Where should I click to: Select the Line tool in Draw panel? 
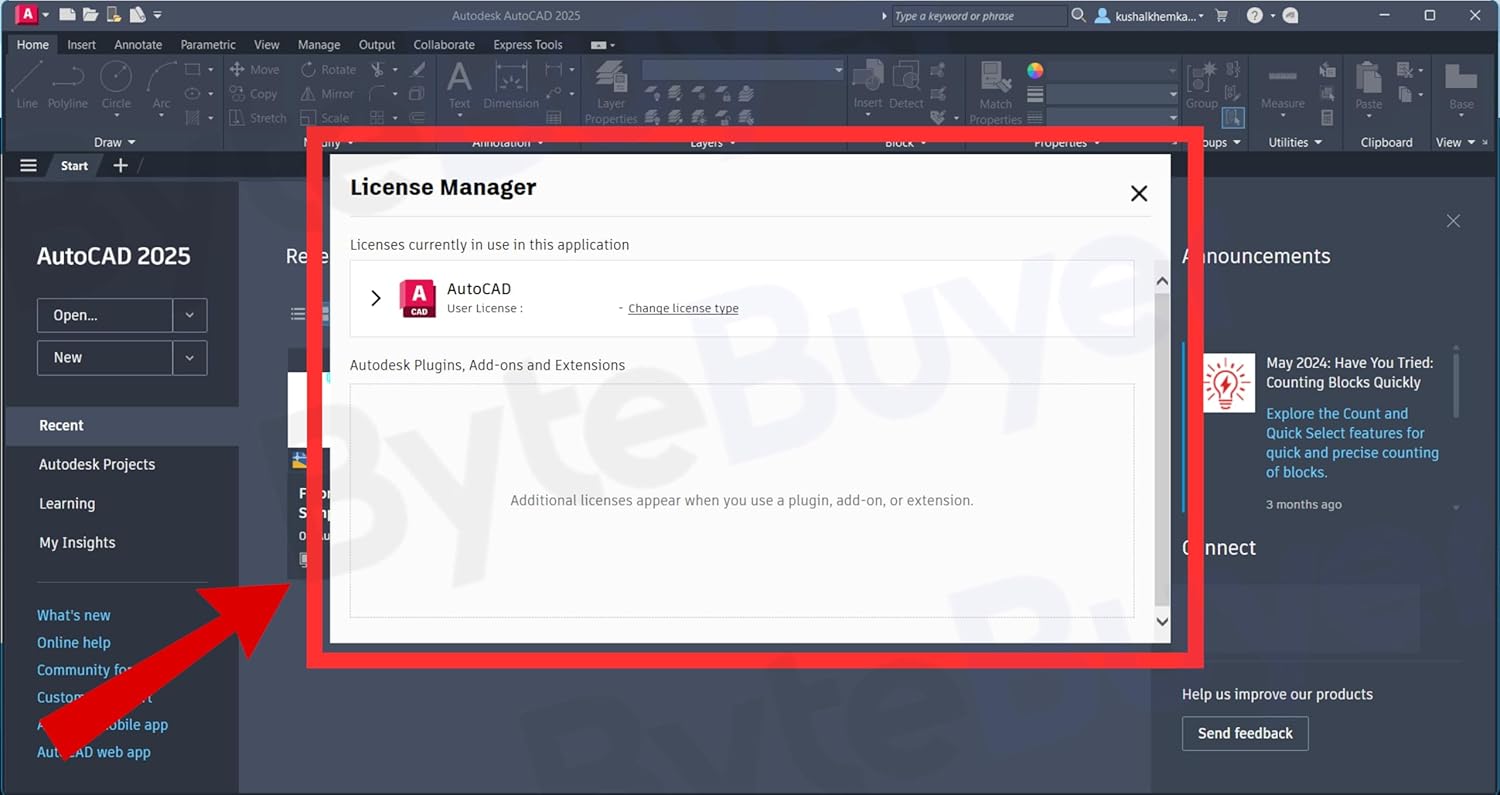(x=27, y=86)
